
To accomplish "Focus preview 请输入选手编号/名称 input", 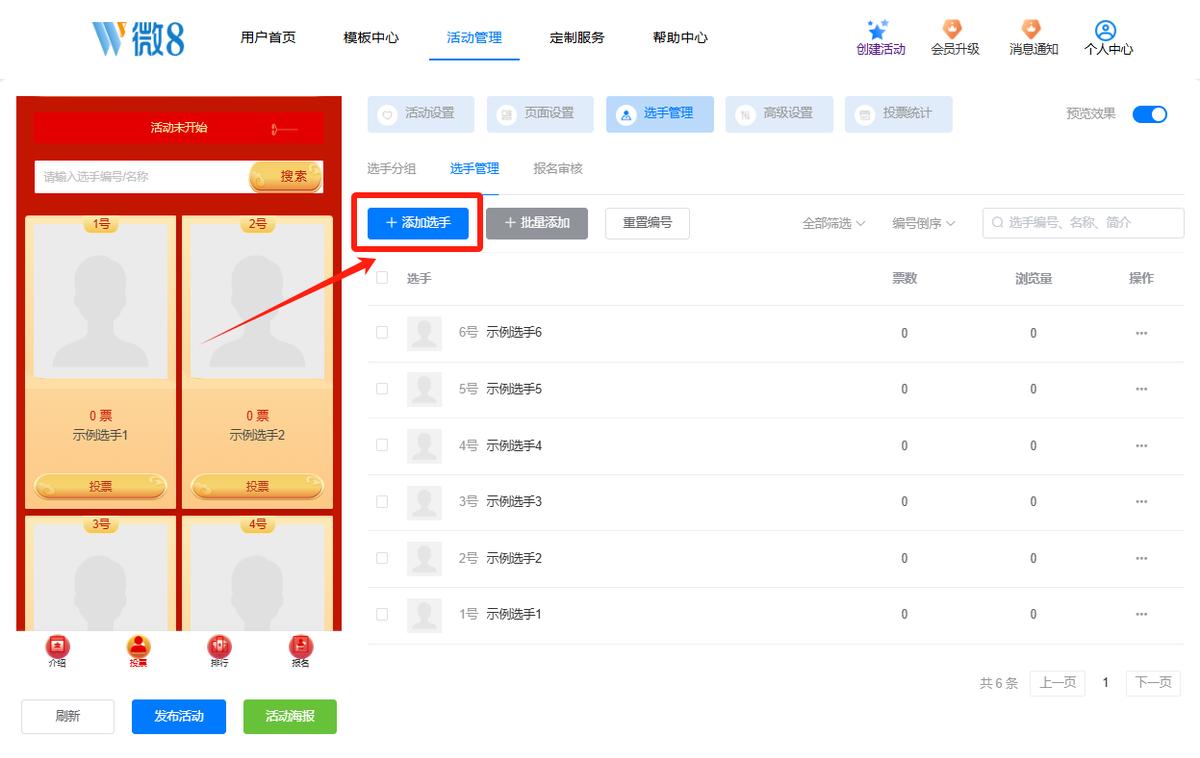I will click(x=142, y=177).
